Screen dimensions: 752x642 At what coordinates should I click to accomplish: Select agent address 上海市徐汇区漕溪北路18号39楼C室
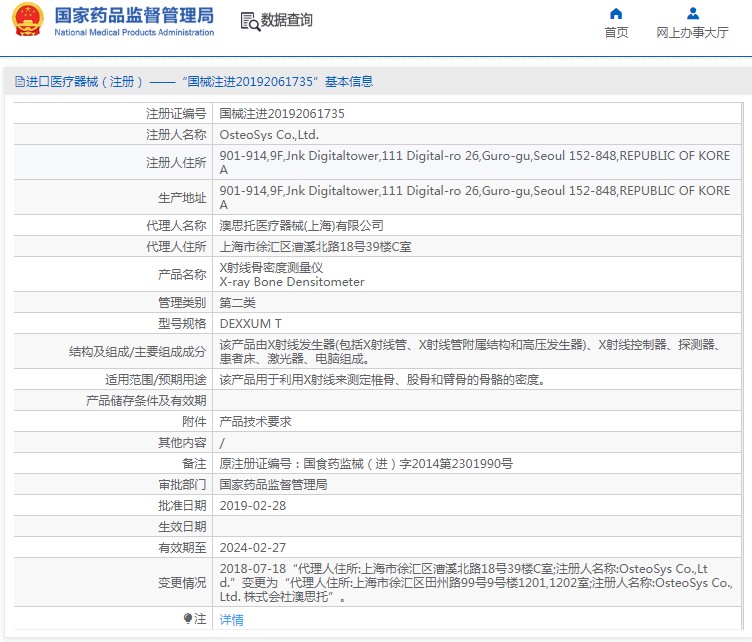[x=316, y=246]
